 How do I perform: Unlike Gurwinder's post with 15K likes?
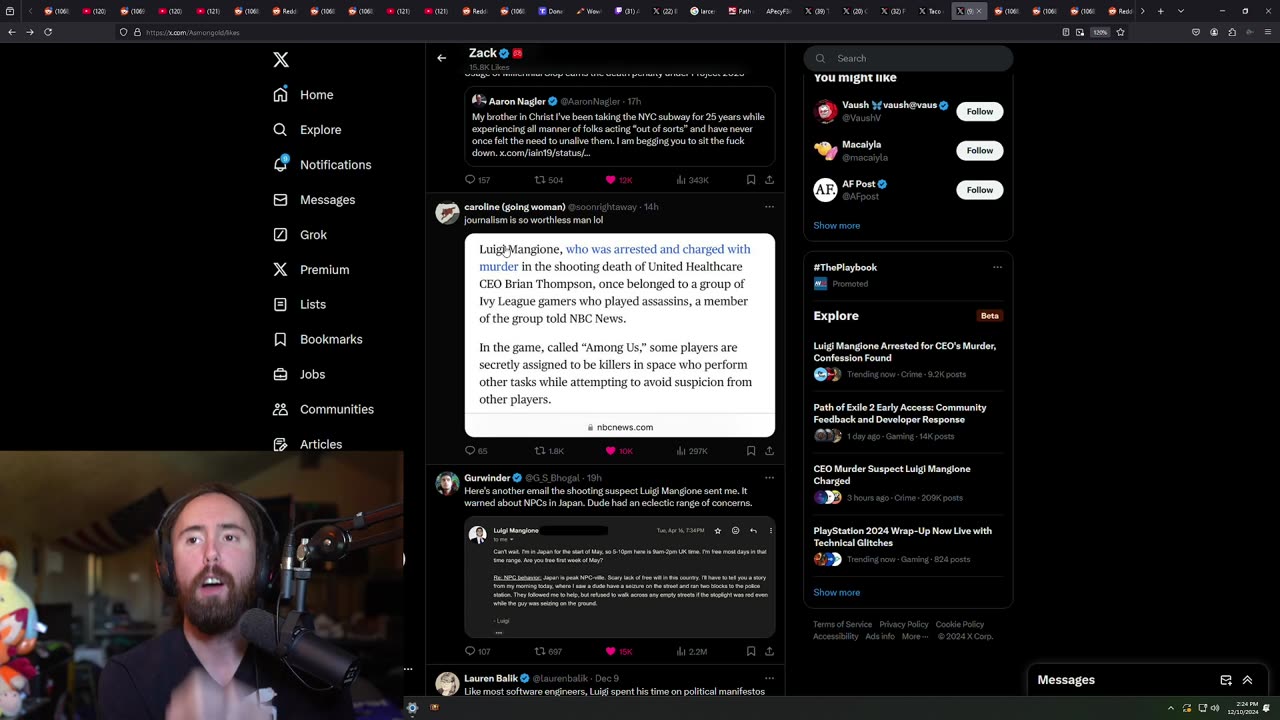coord(619,651)
